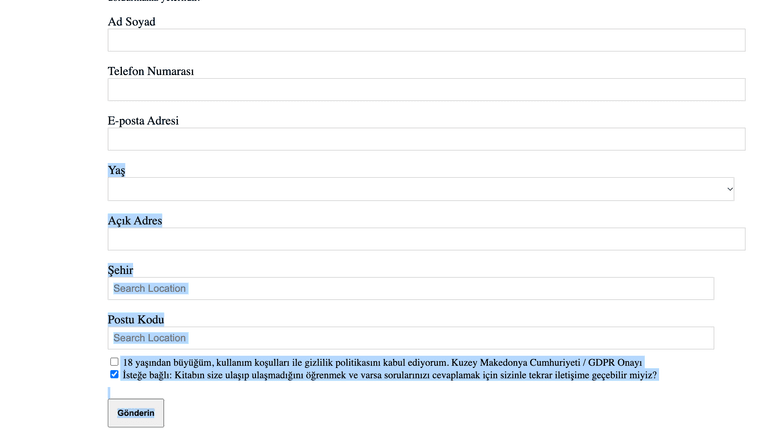Click the E-posta Adresi label
This screenshot has height=432, width=760.
point(143,121)
